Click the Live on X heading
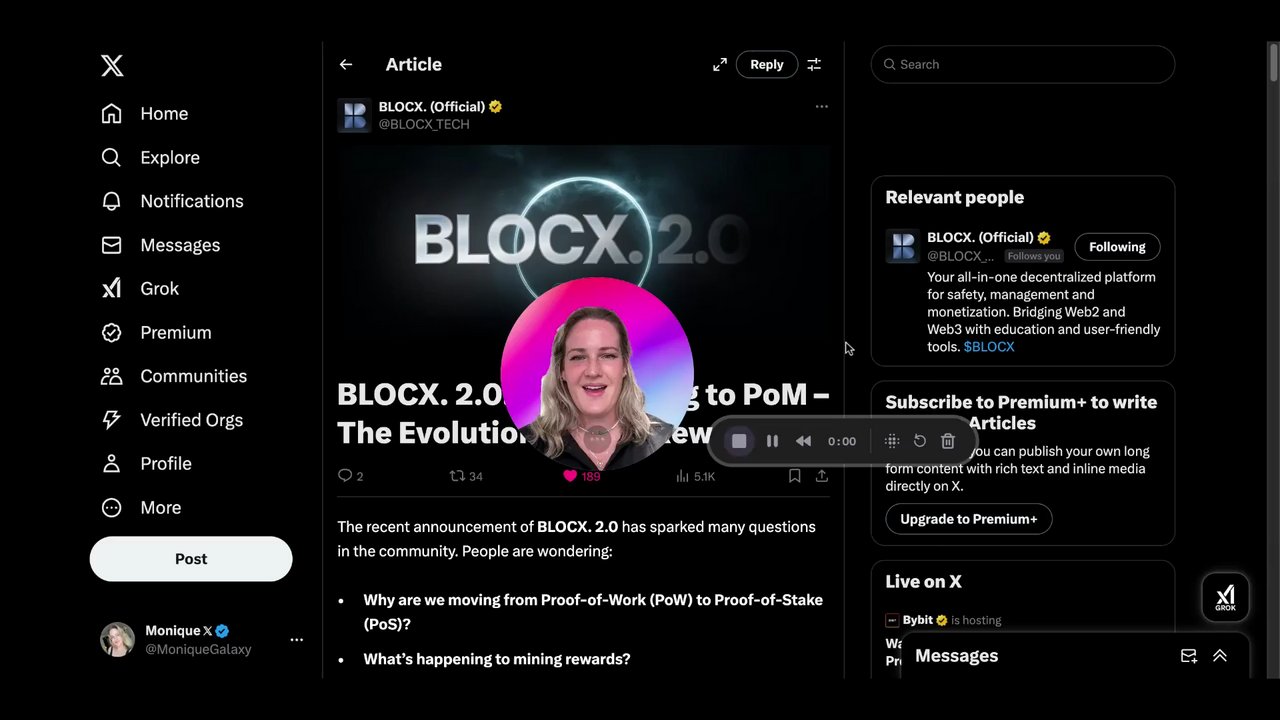 click(923, 581)
